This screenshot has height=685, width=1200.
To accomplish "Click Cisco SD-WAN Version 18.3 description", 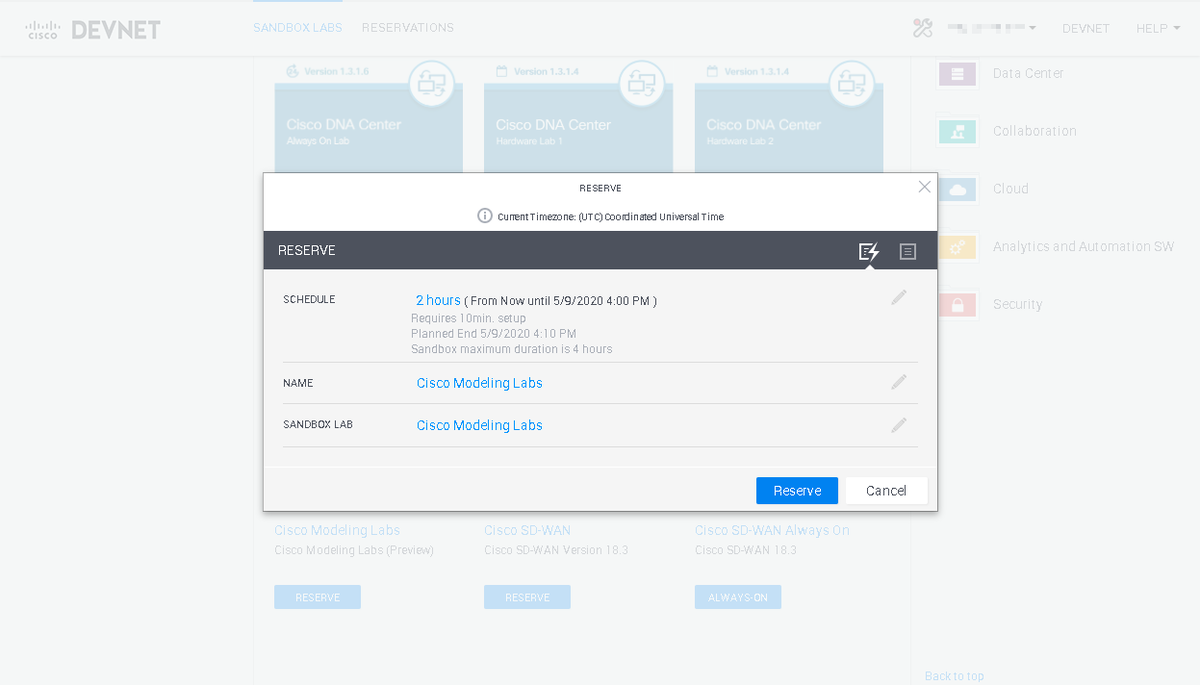I will [556, 550].
